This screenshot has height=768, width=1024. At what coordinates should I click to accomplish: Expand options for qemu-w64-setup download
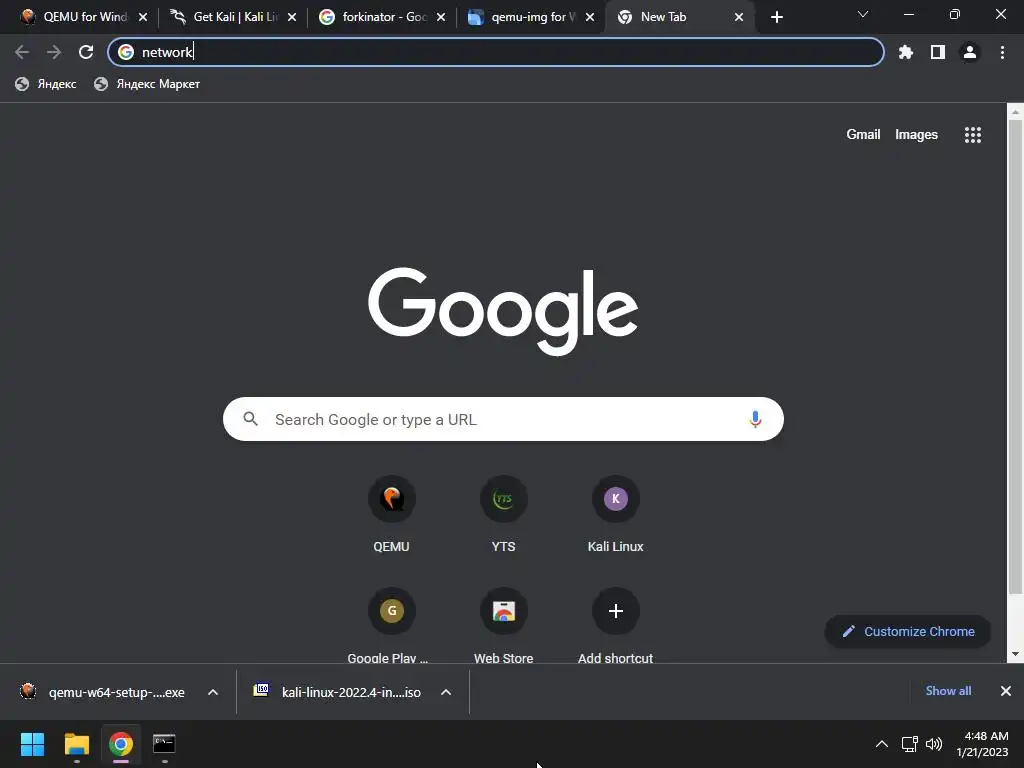coord(213,692)
